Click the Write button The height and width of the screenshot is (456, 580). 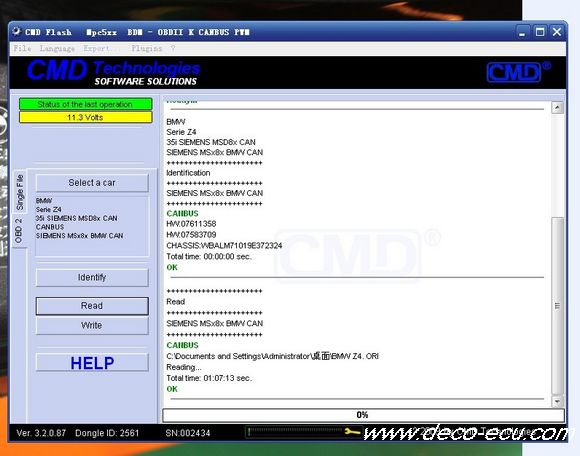pyautogui.click(x=92, y=325)
